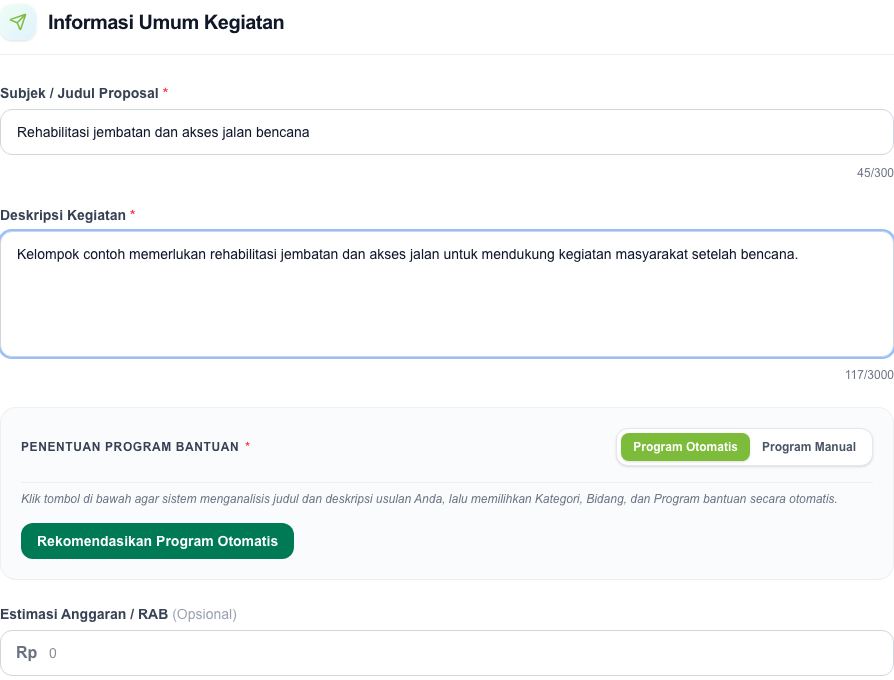
Task: Click the paper plane icon beside Informasi Umum Kegiatan
Action: [x=18, y=22]
